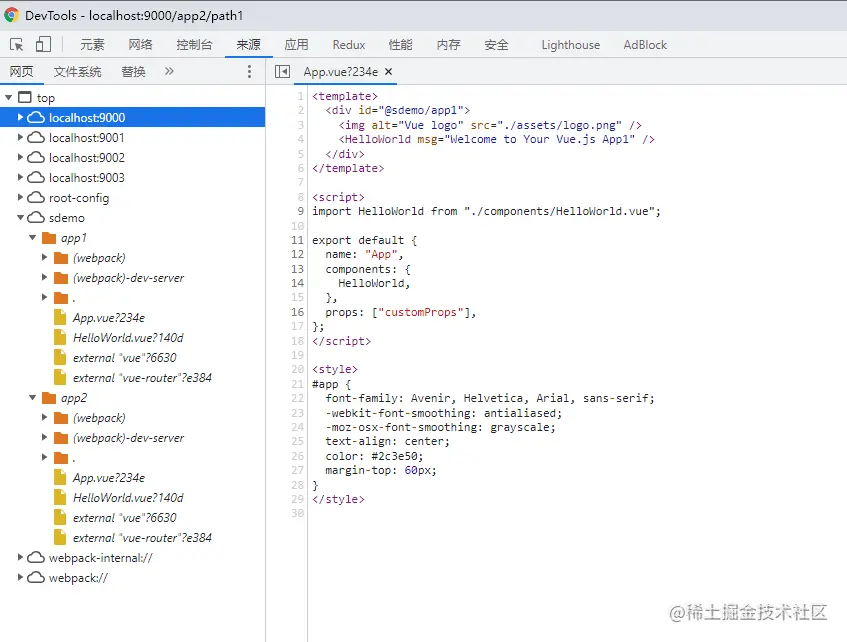Switch to the 网络 tab
The image size is (847, 642).
pyautogui.click(x=140, y=45)
